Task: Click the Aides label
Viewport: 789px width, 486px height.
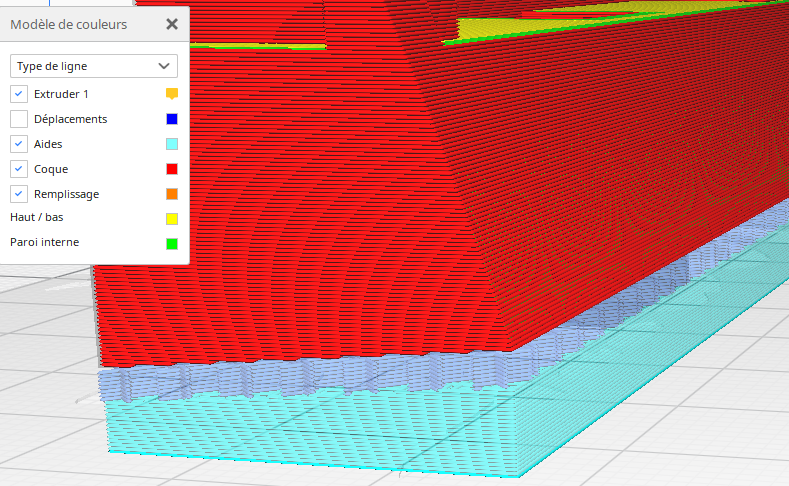Action: [48, 144]
